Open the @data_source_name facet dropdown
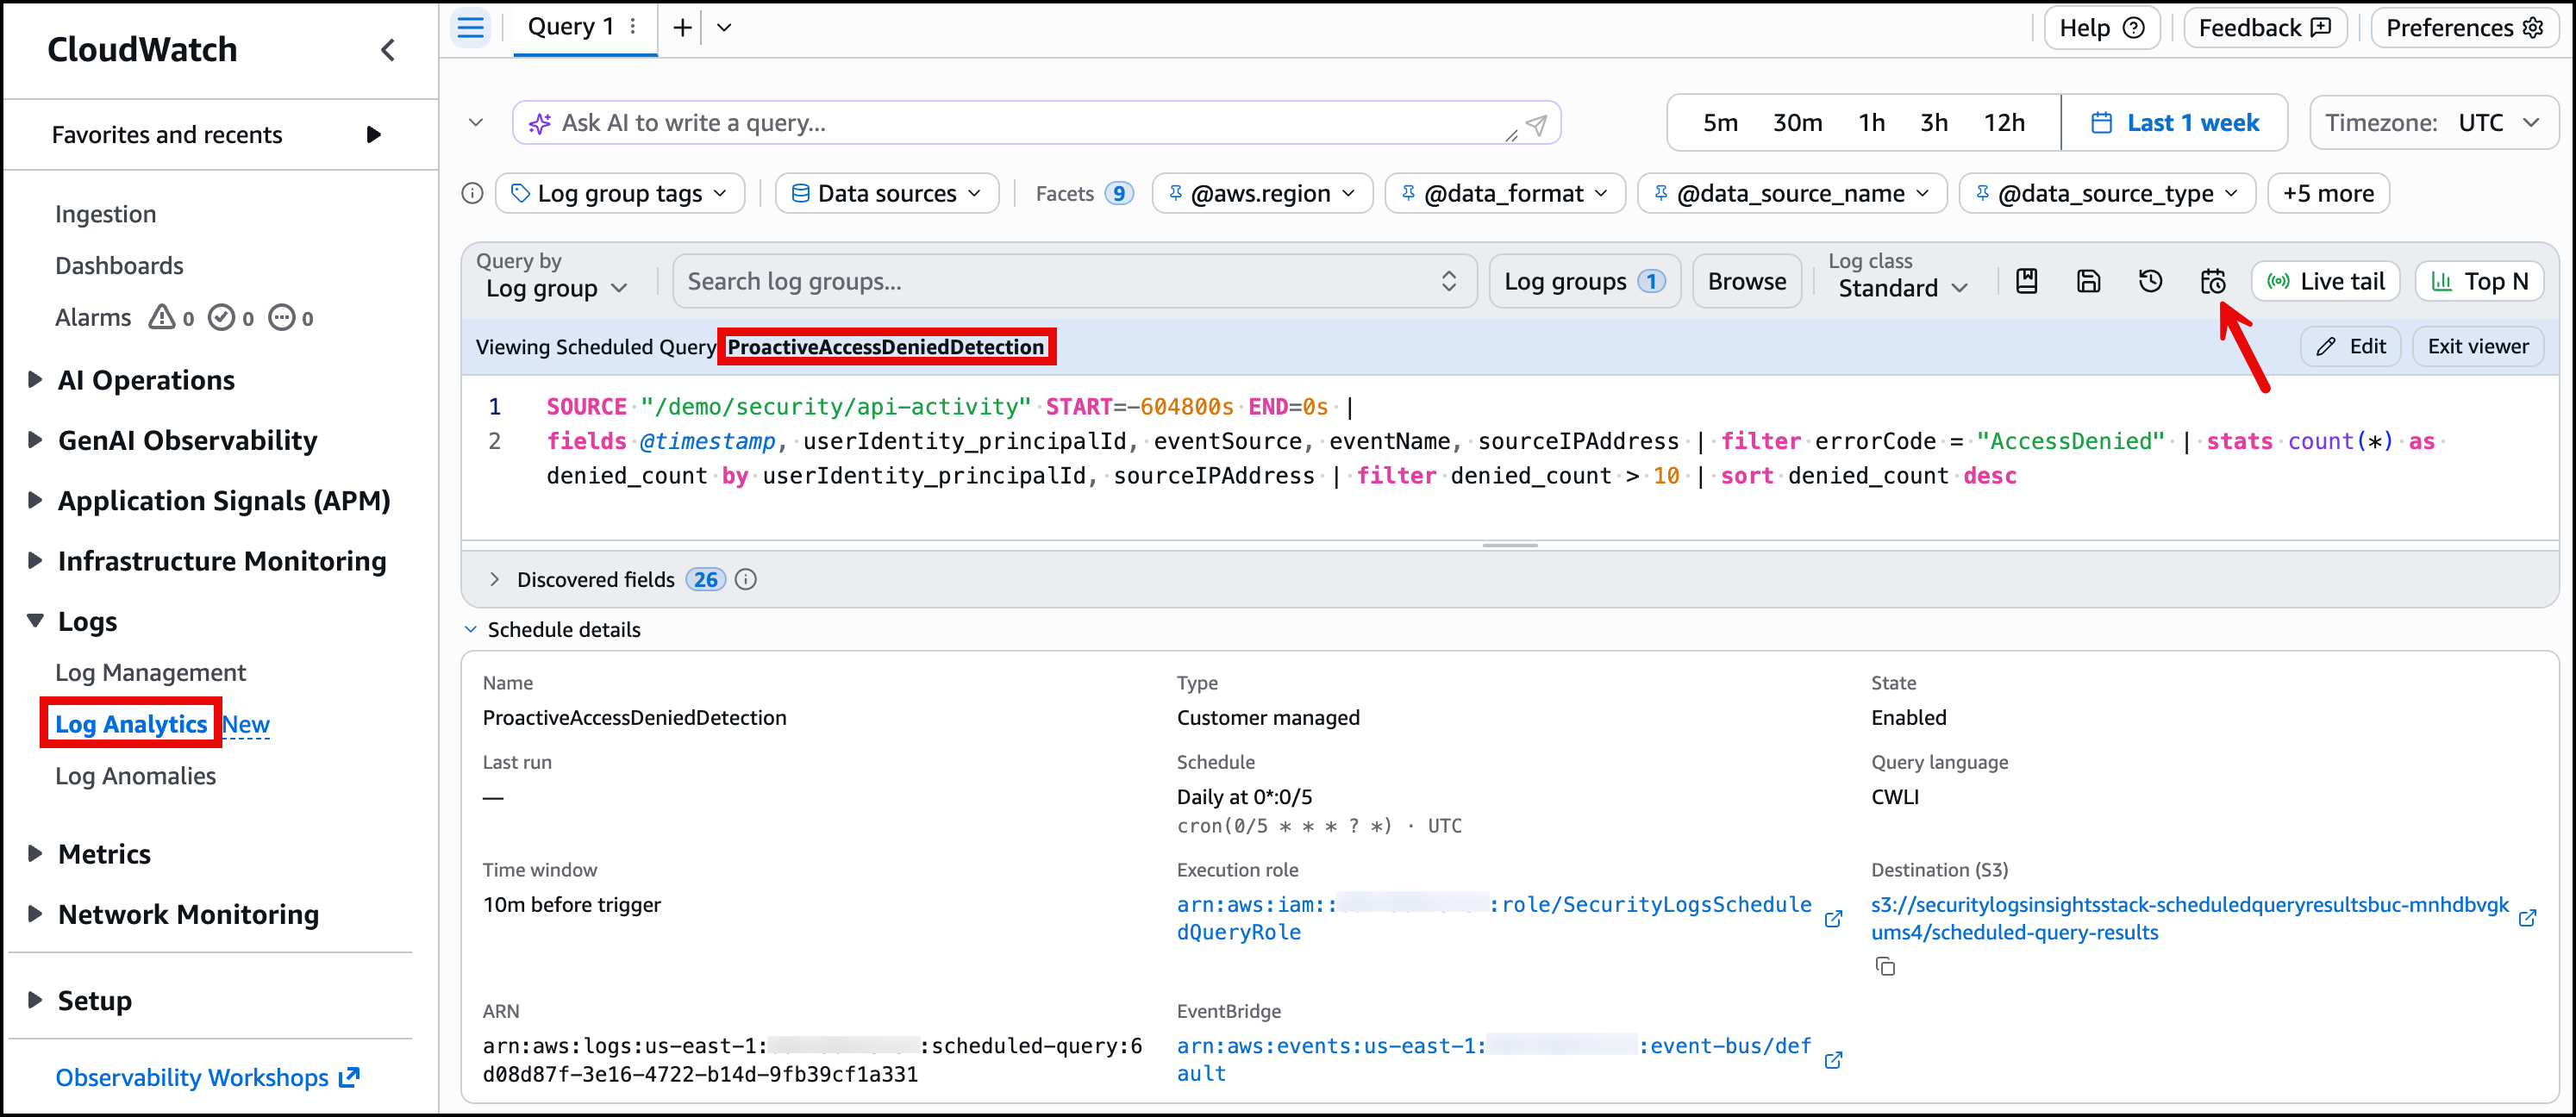 pos(1792,193)
